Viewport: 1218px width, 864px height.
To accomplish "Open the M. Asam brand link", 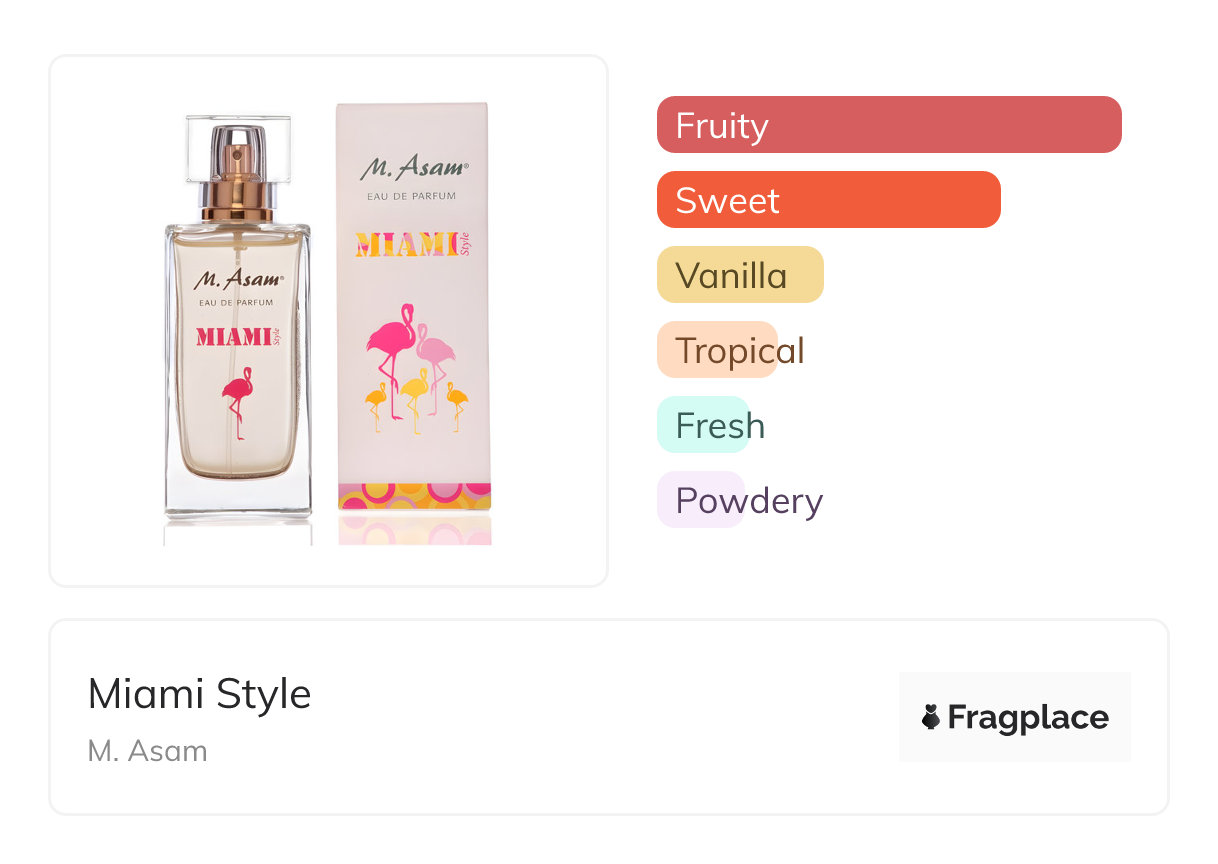I will click(147, 750).
